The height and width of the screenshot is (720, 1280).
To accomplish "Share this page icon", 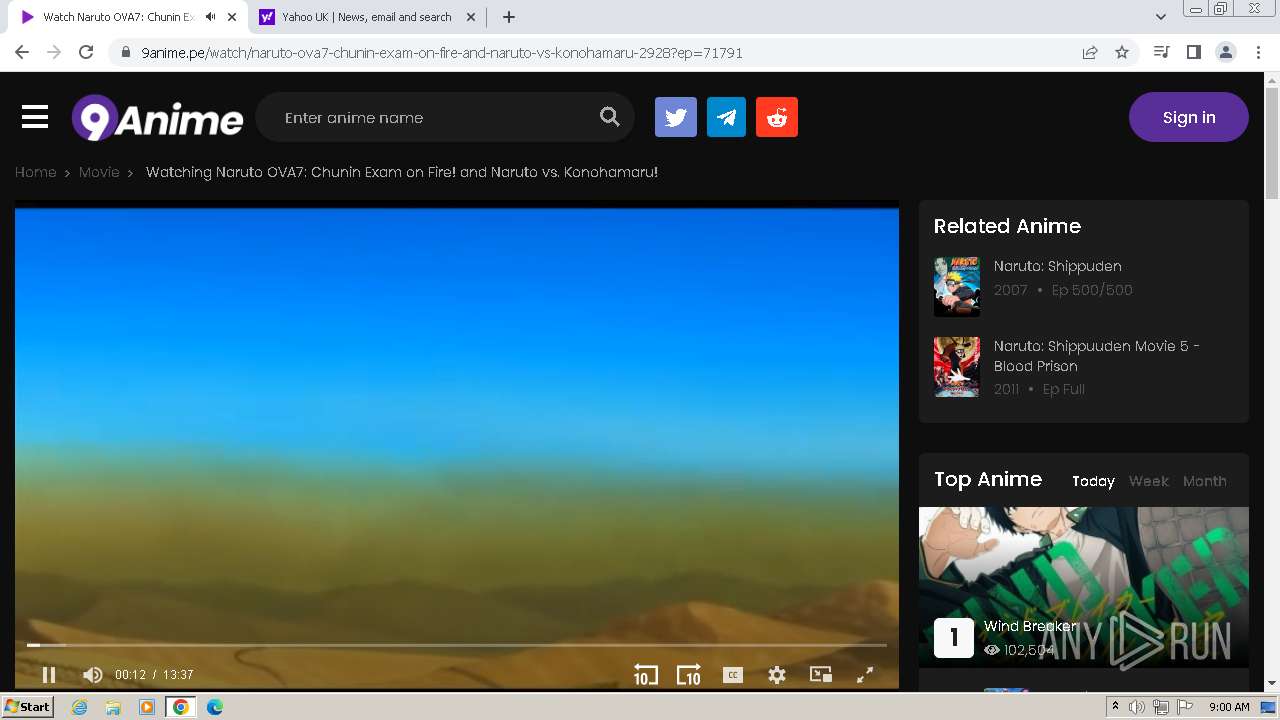I will (x=1090, y=52).
